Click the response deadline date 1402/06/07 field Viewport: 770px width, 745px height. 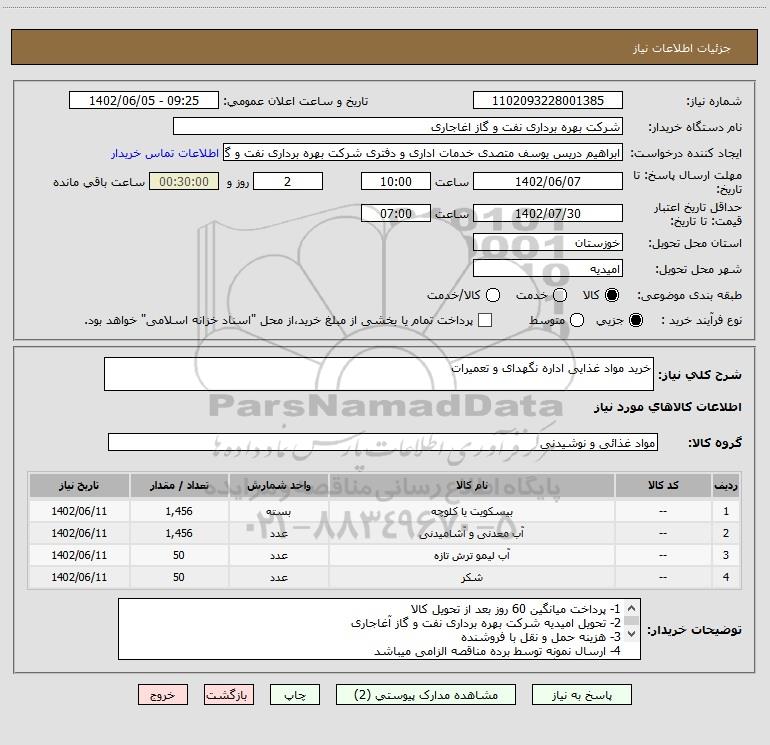[x=548, y=181]
